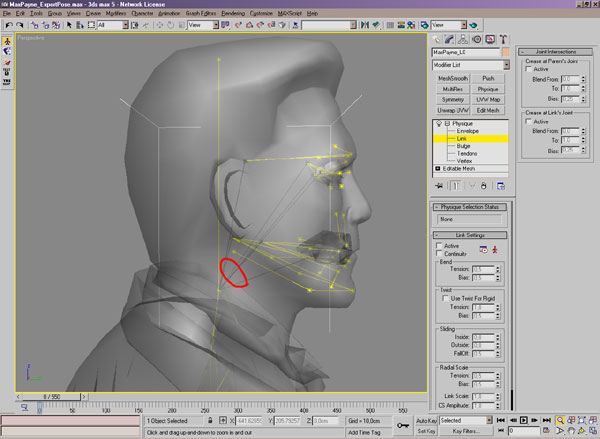Image resolution: width=600 pixels, height=439 pixels.
Task: Click the object color swatch beside name
Action: (508, 51)
